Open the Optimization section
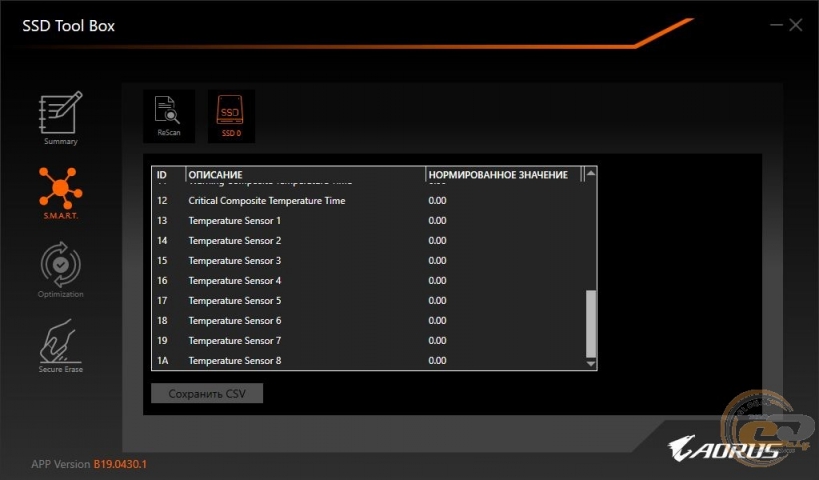 [61, 270]
